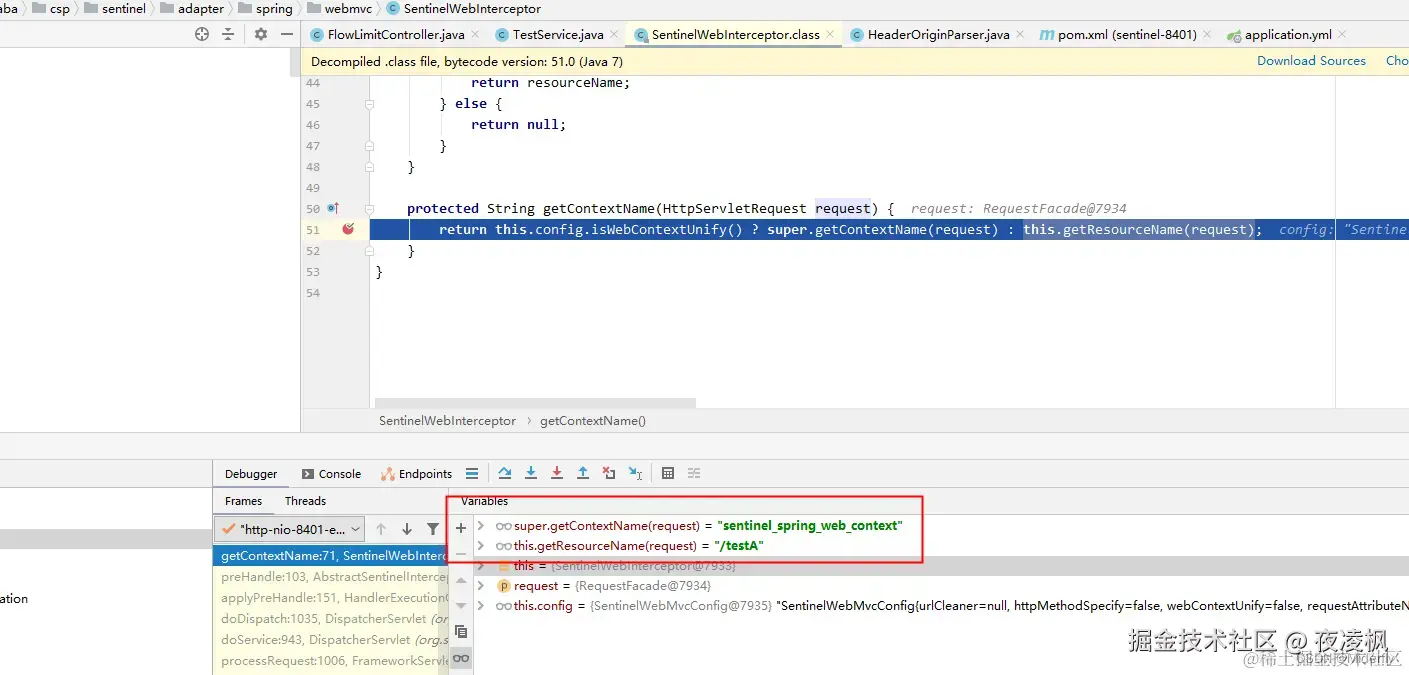Select preHandle:103 stack frame
The height and width of the screenshot is (675, 1409).
point(331,577)
